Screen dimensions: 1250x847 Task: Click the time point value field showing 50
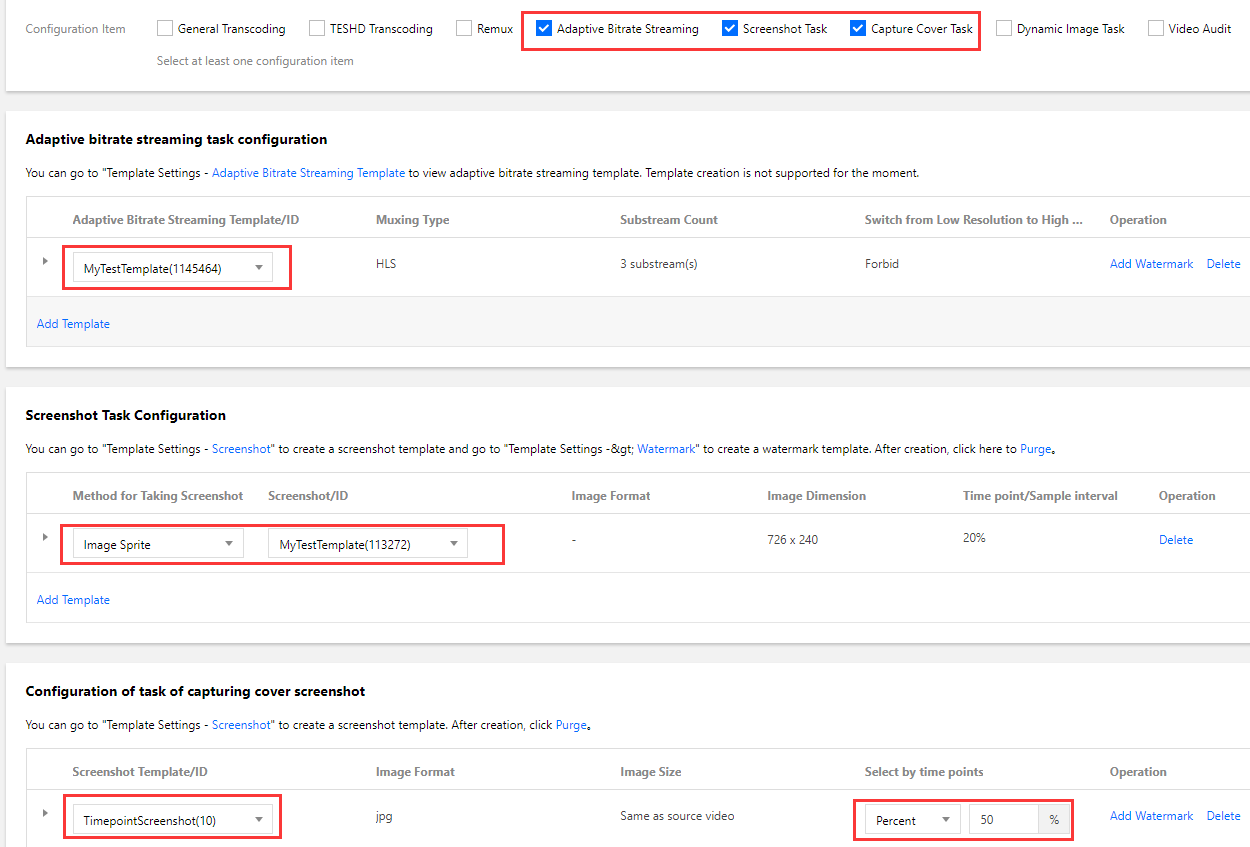coord(1003,820)
